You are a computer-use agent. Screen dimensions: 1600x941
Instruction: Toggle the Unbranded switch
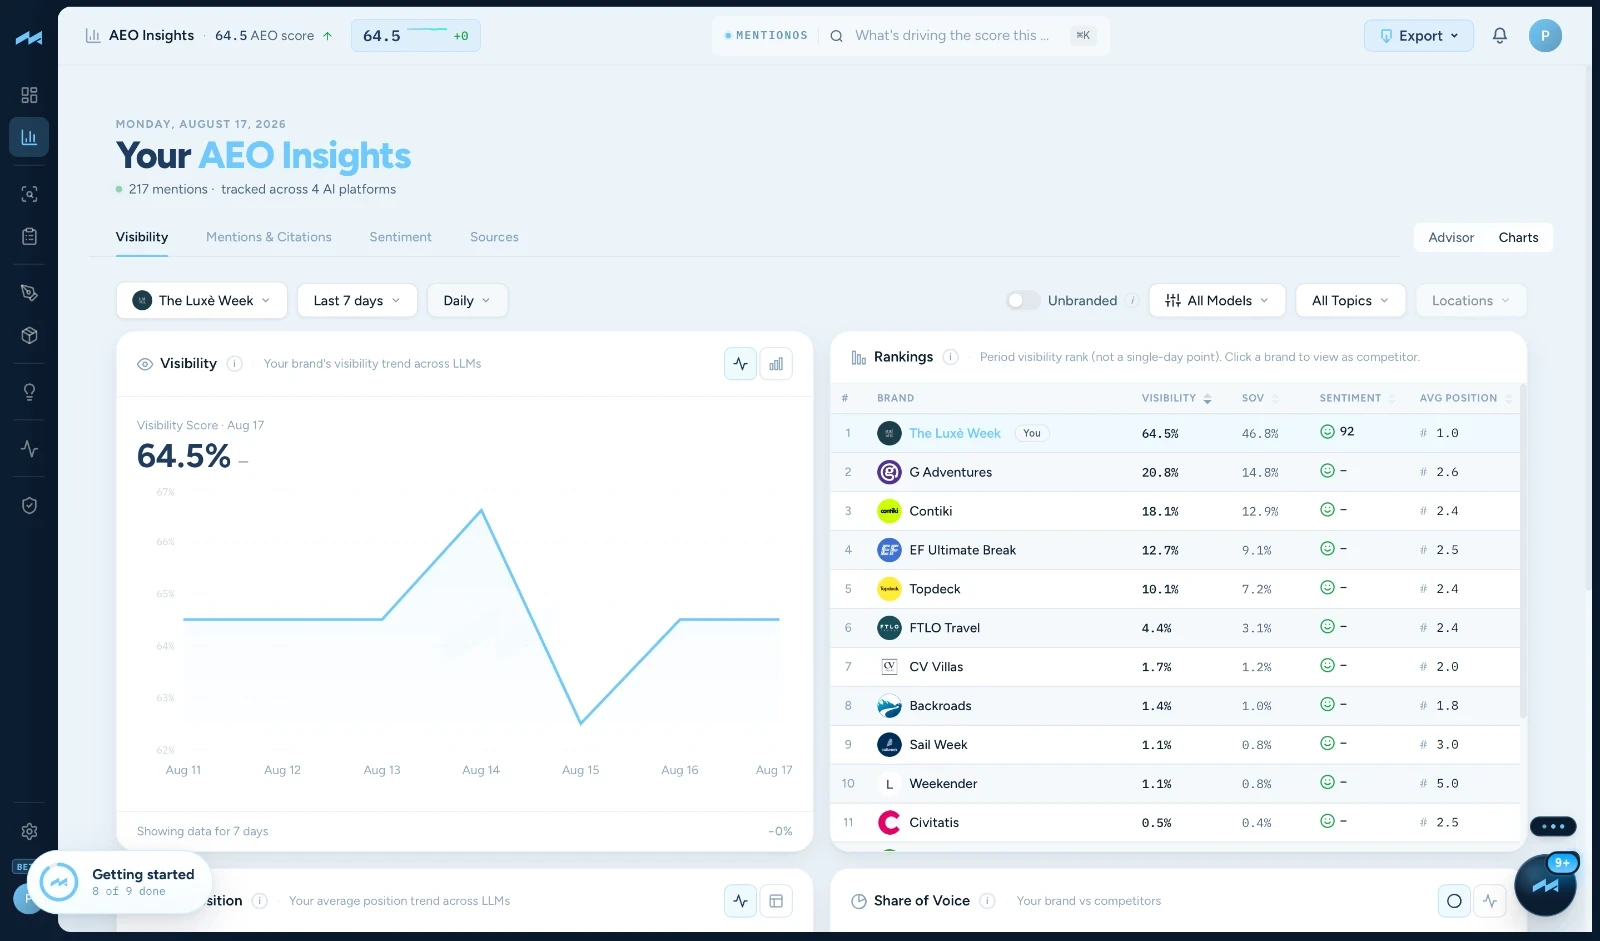click(1023, 301)
